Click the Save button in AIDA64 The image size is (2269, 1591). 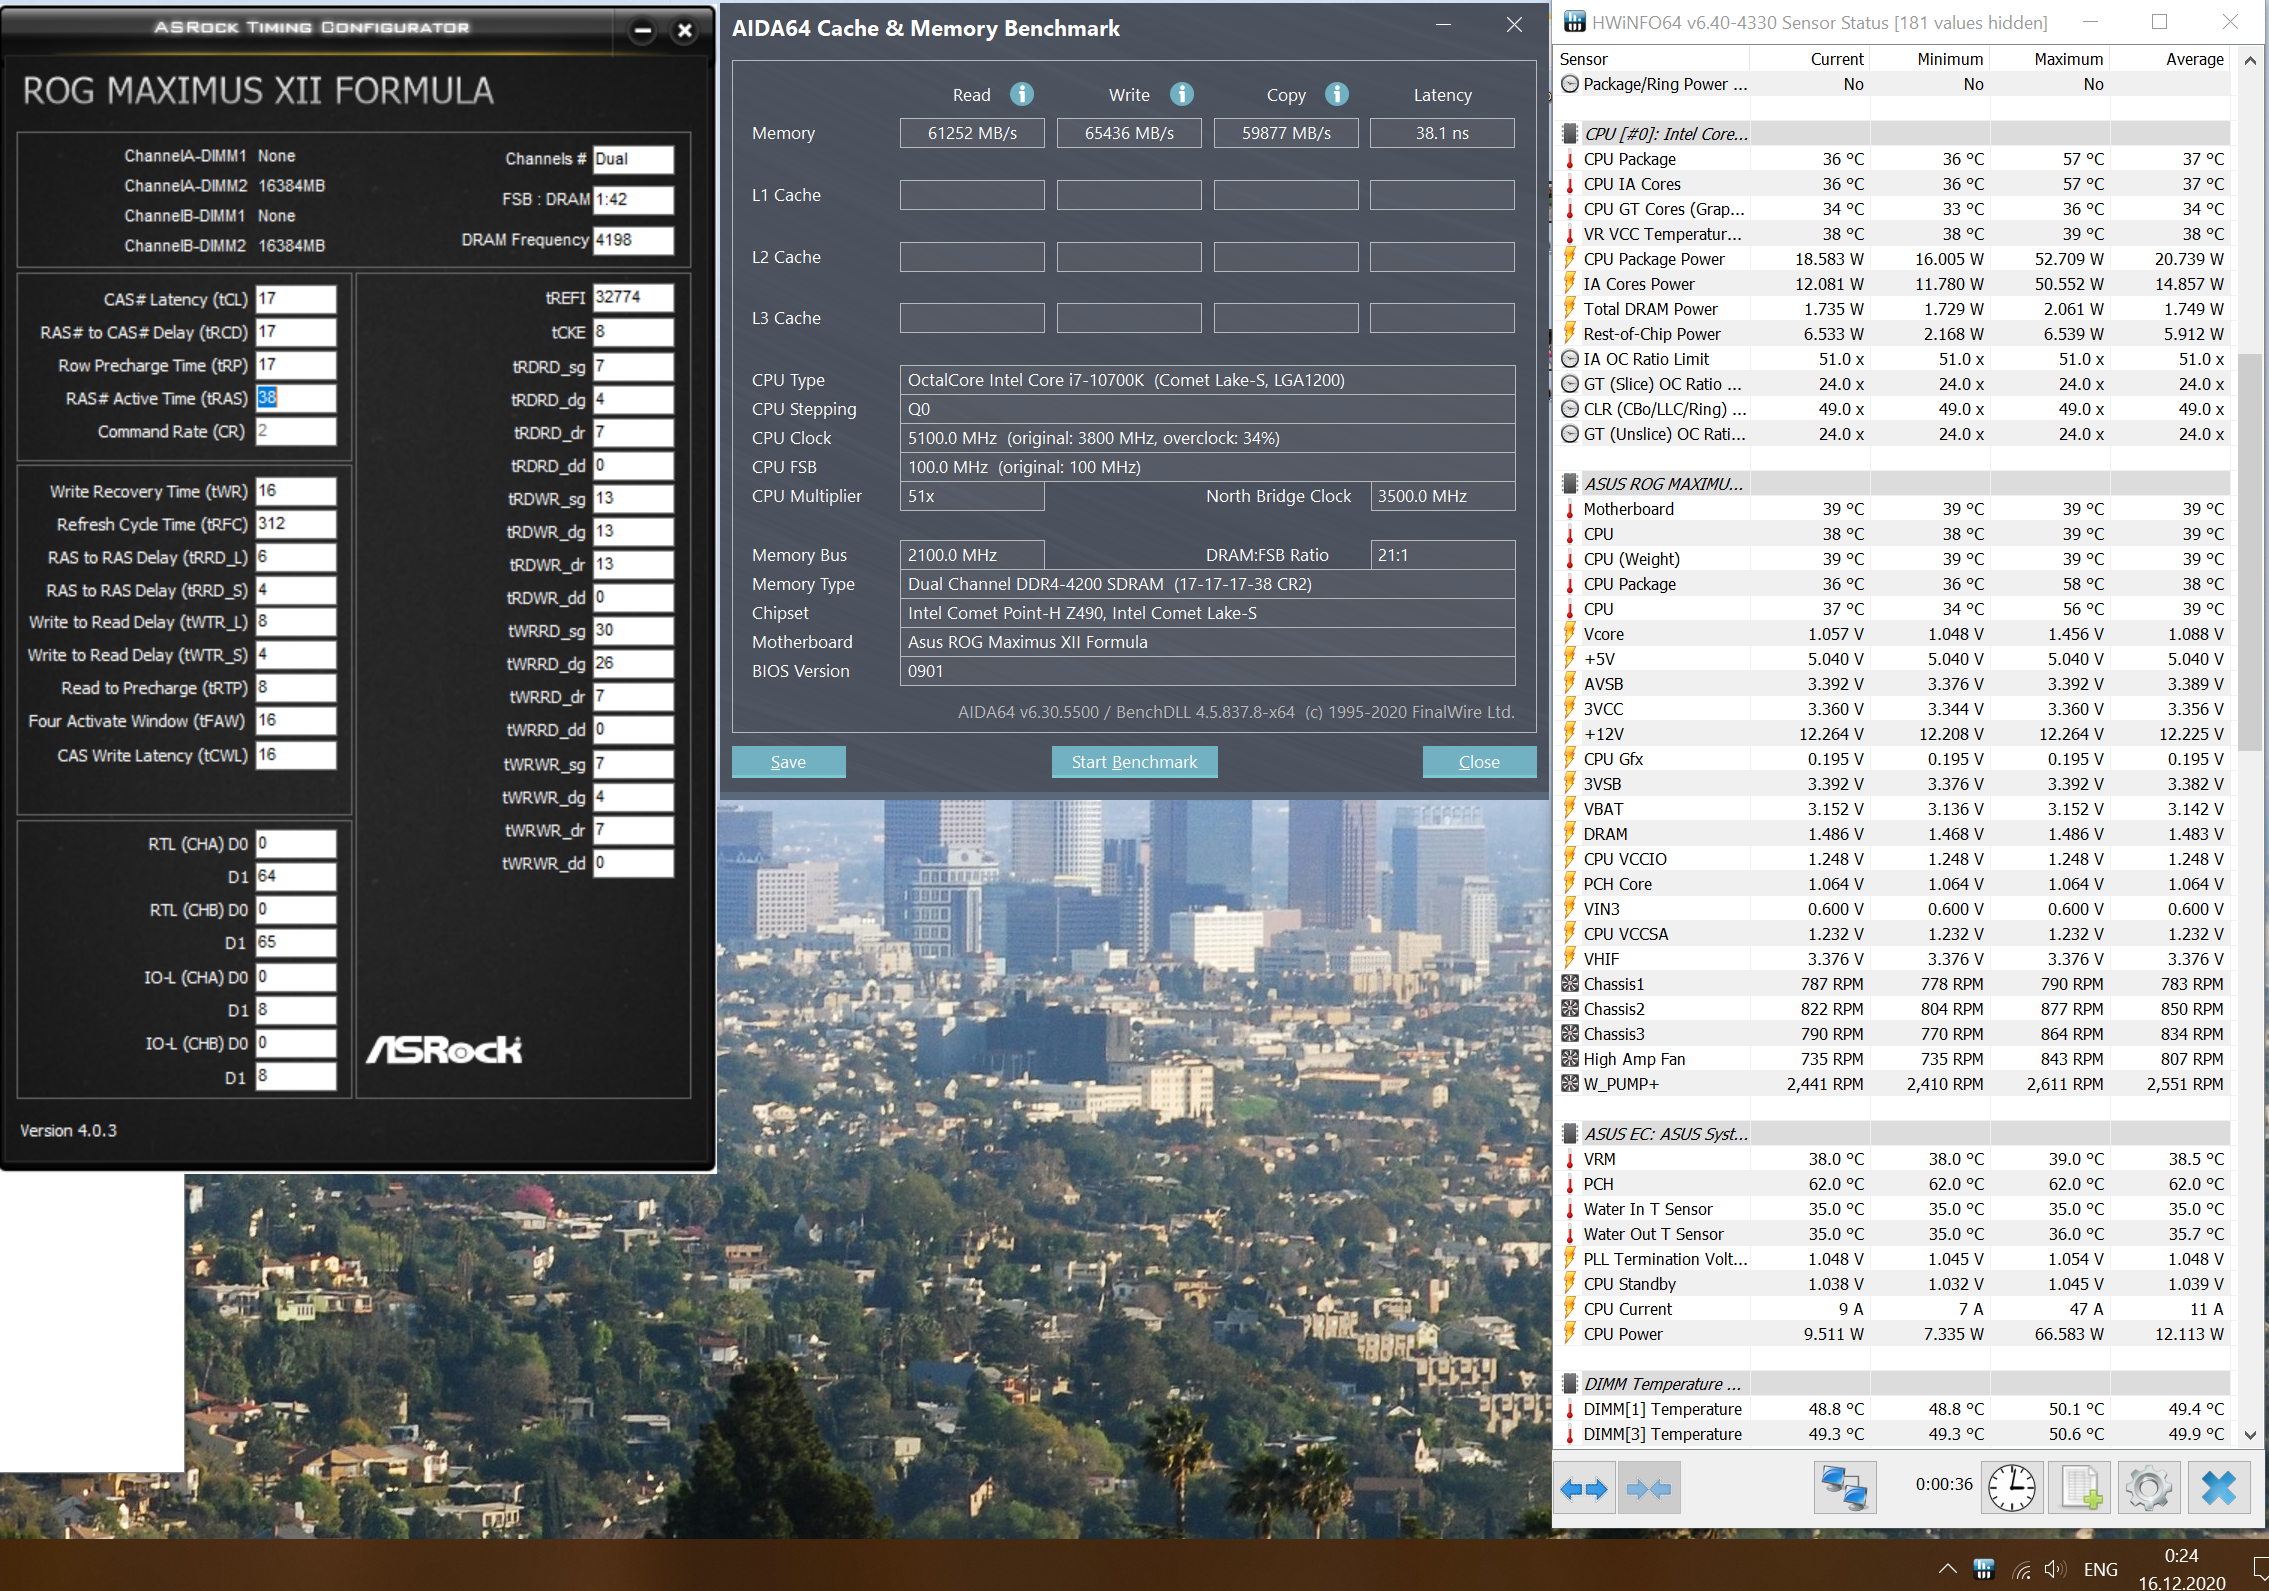[x=788, y=762]
